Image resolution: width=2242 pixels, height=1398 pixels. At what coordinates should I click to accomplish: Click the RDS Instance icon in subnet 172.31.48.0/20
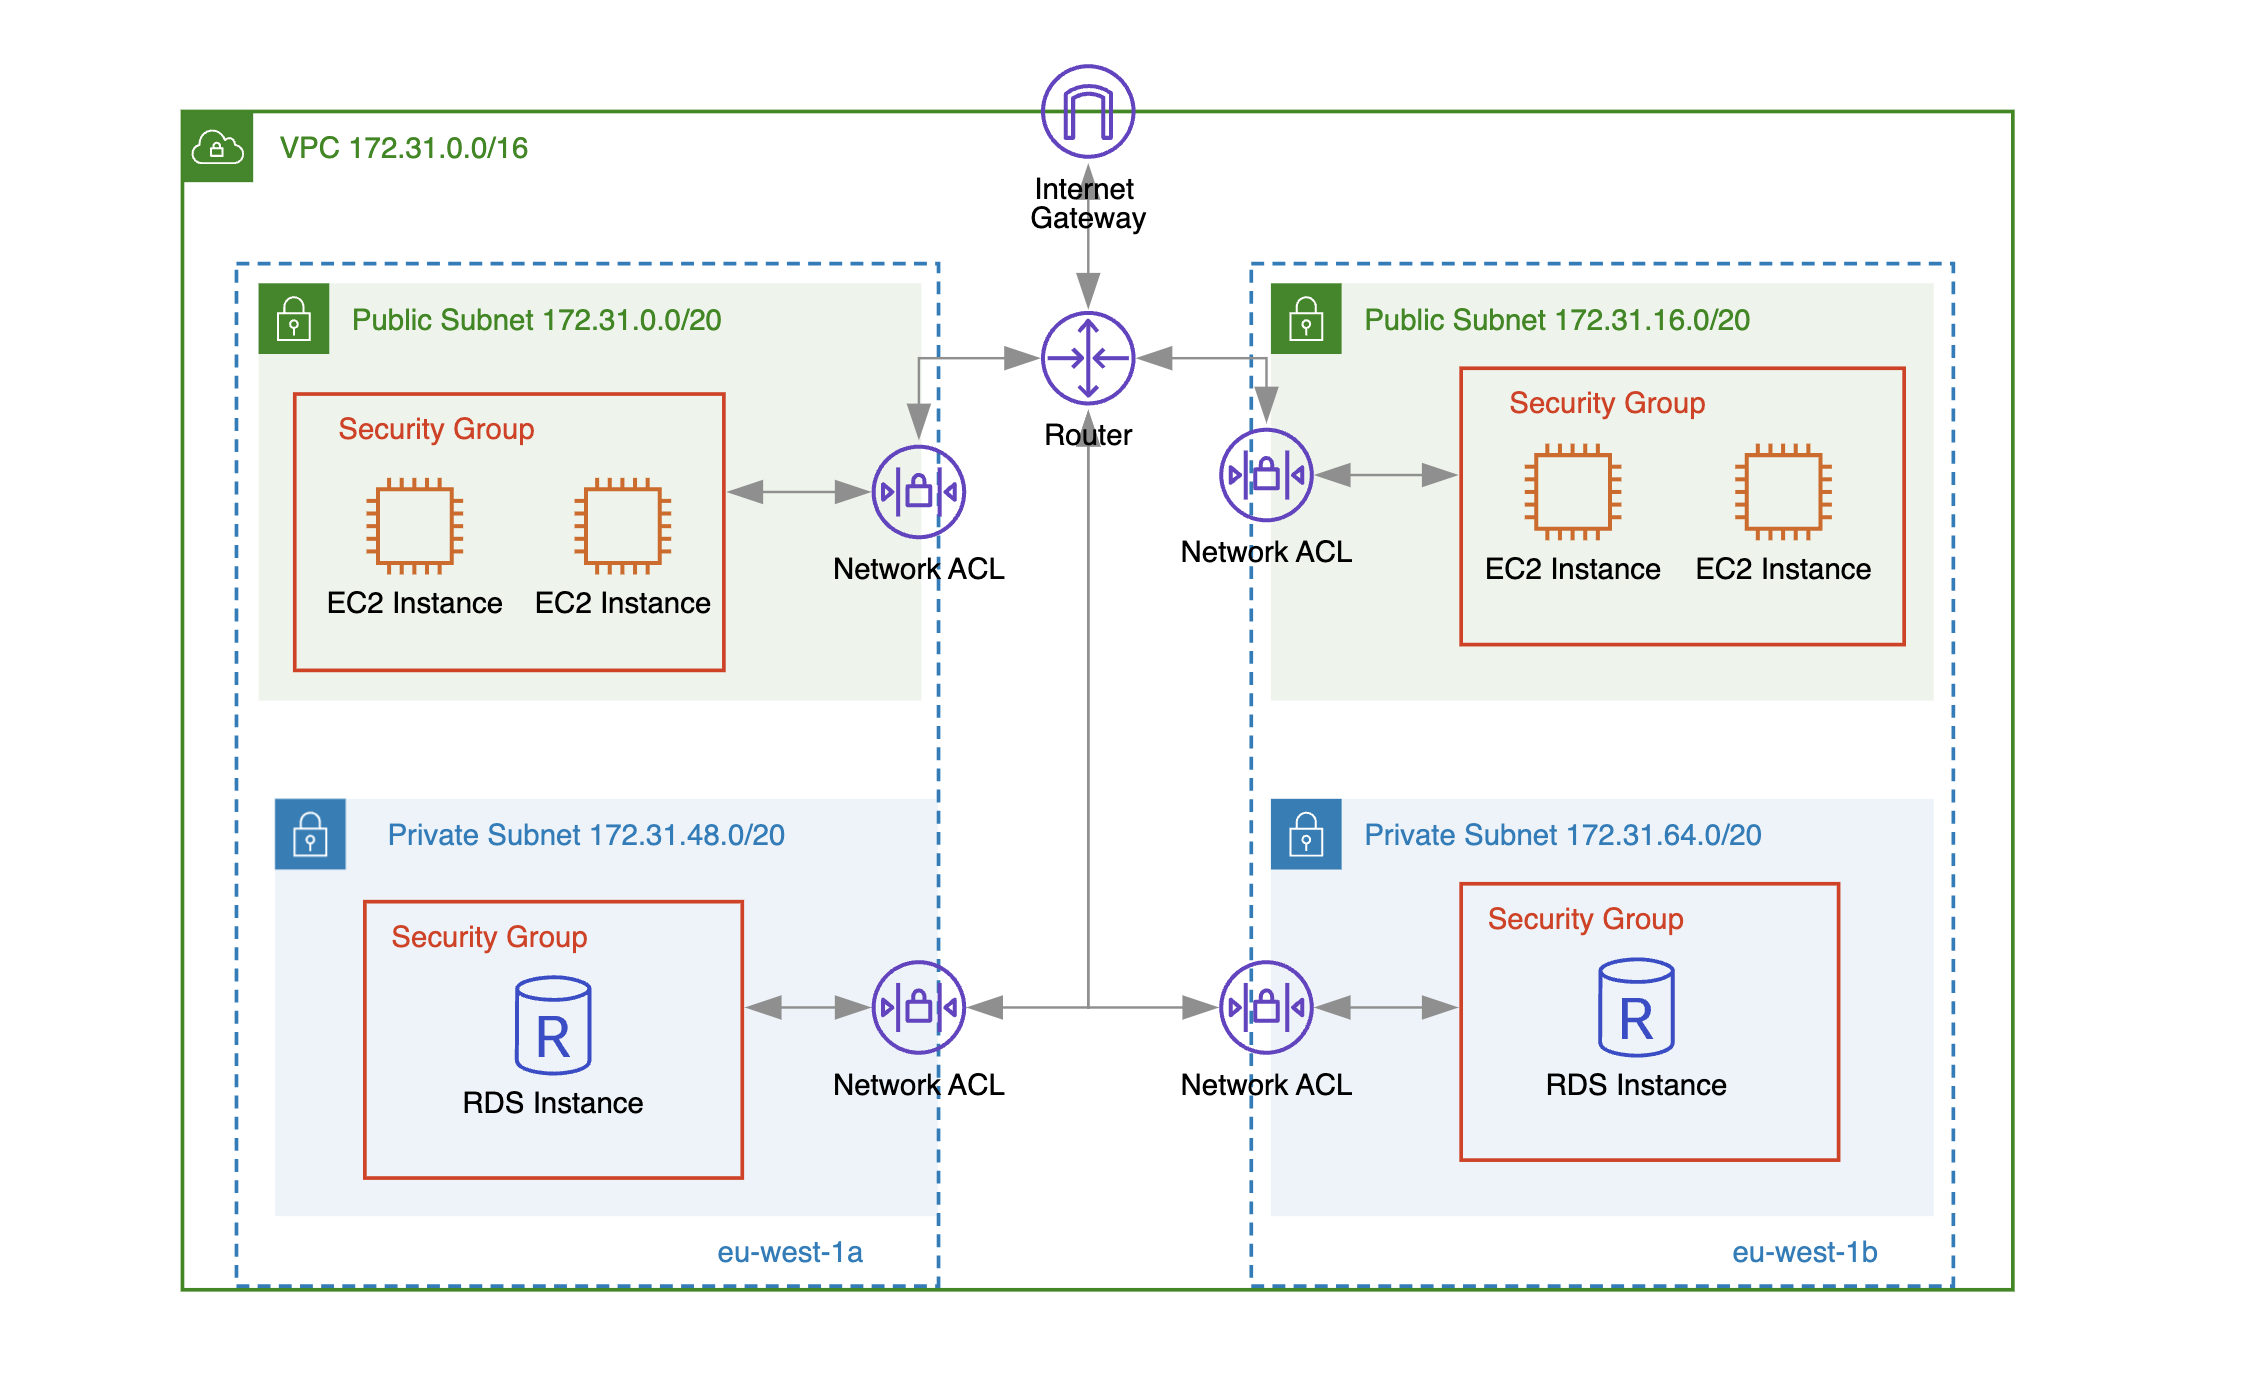[x=553, y=1026]
